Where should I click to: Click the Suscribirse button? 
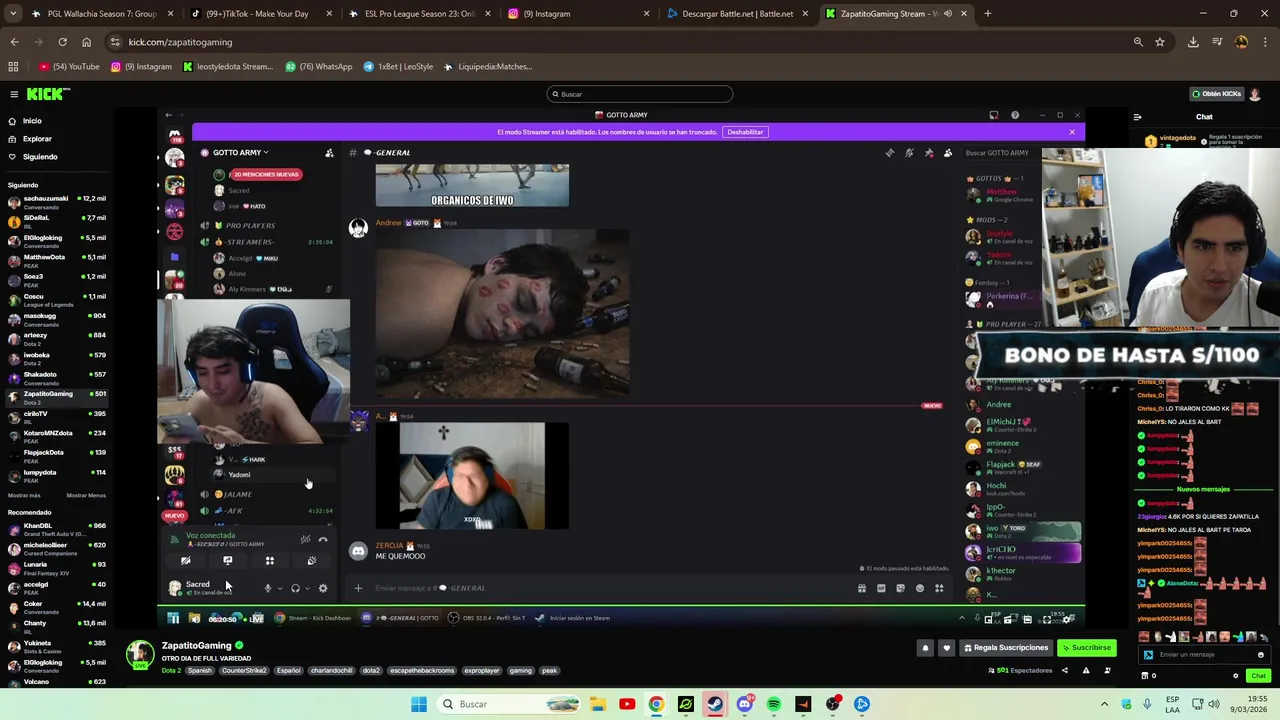point(1087,648)
